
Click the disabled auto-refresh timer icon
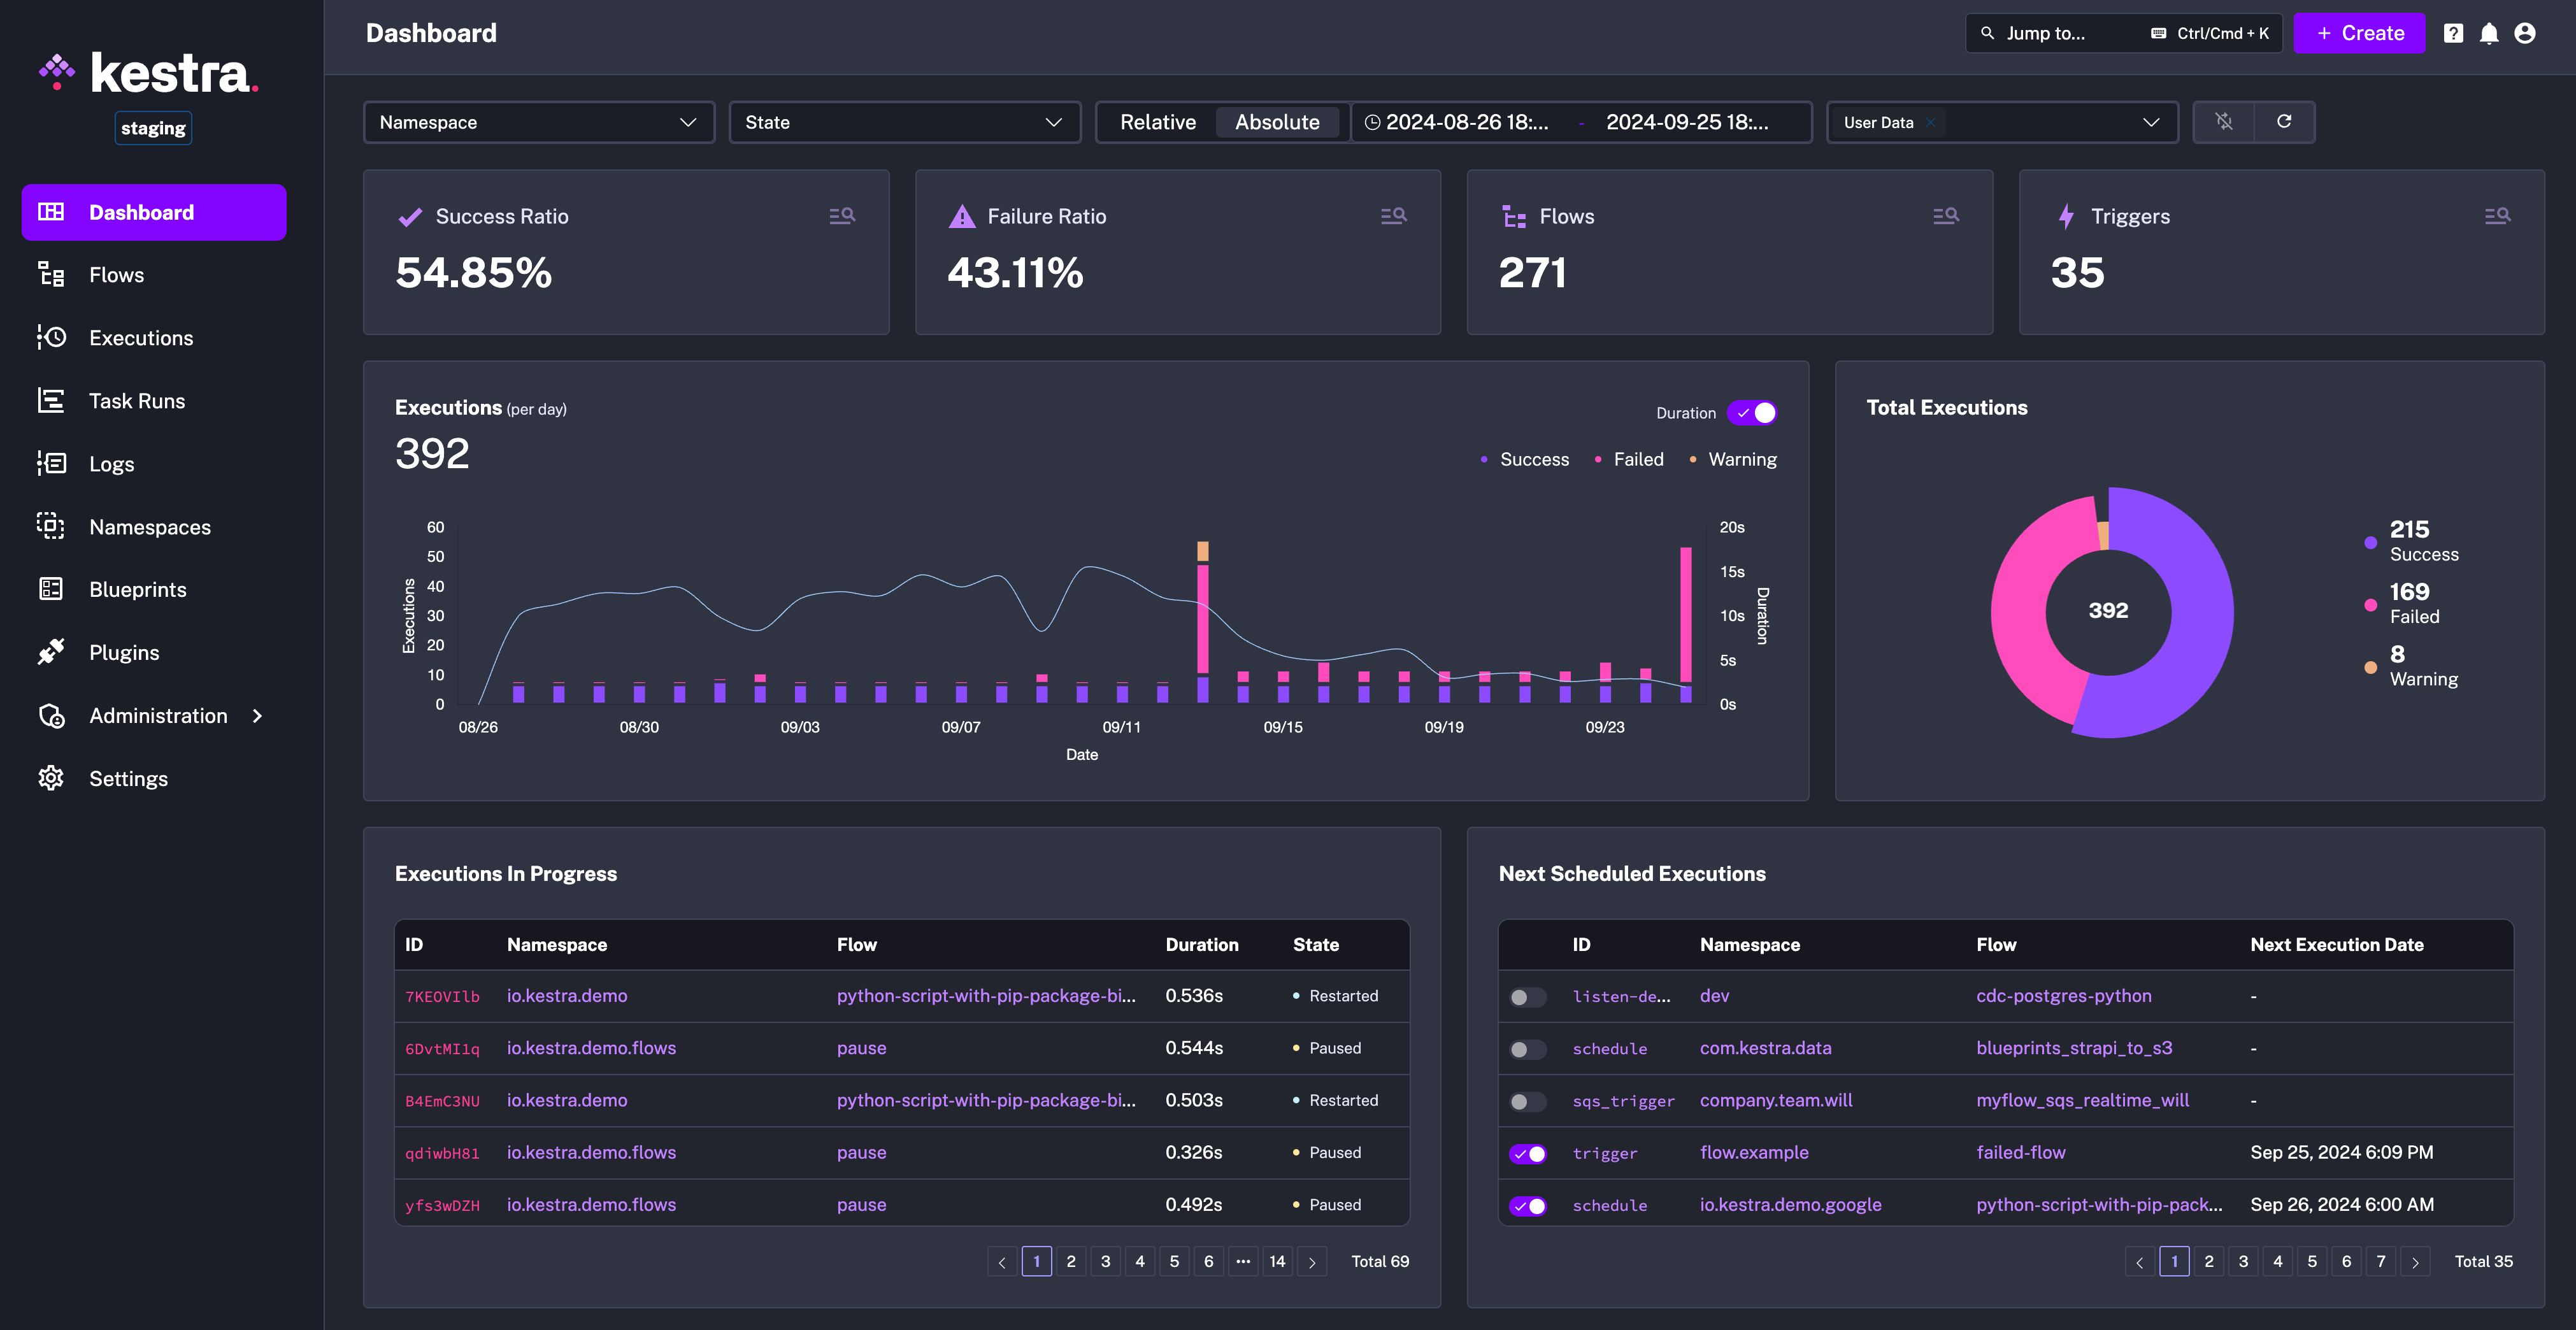tap(2224, 122)
